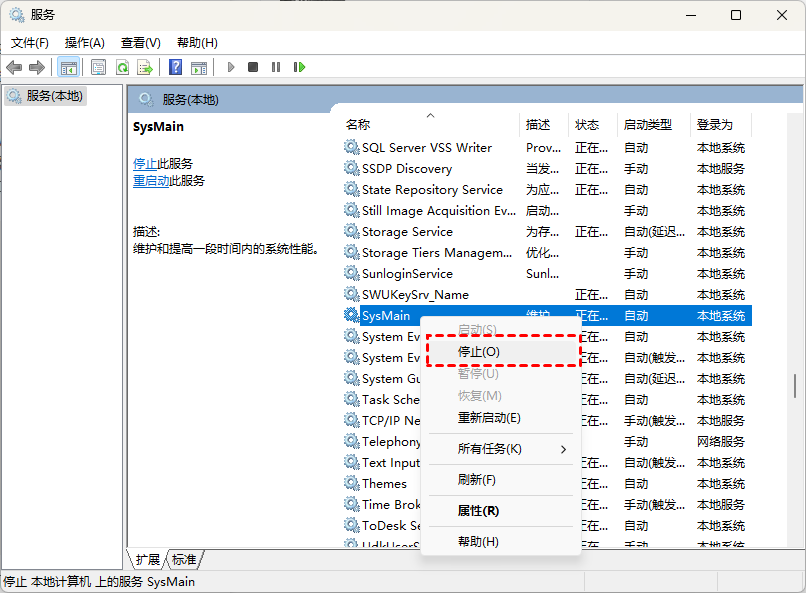Click the Pause Service toolbar icon
Viewport: 806px width, 593px height.
(x=276, y=67)
